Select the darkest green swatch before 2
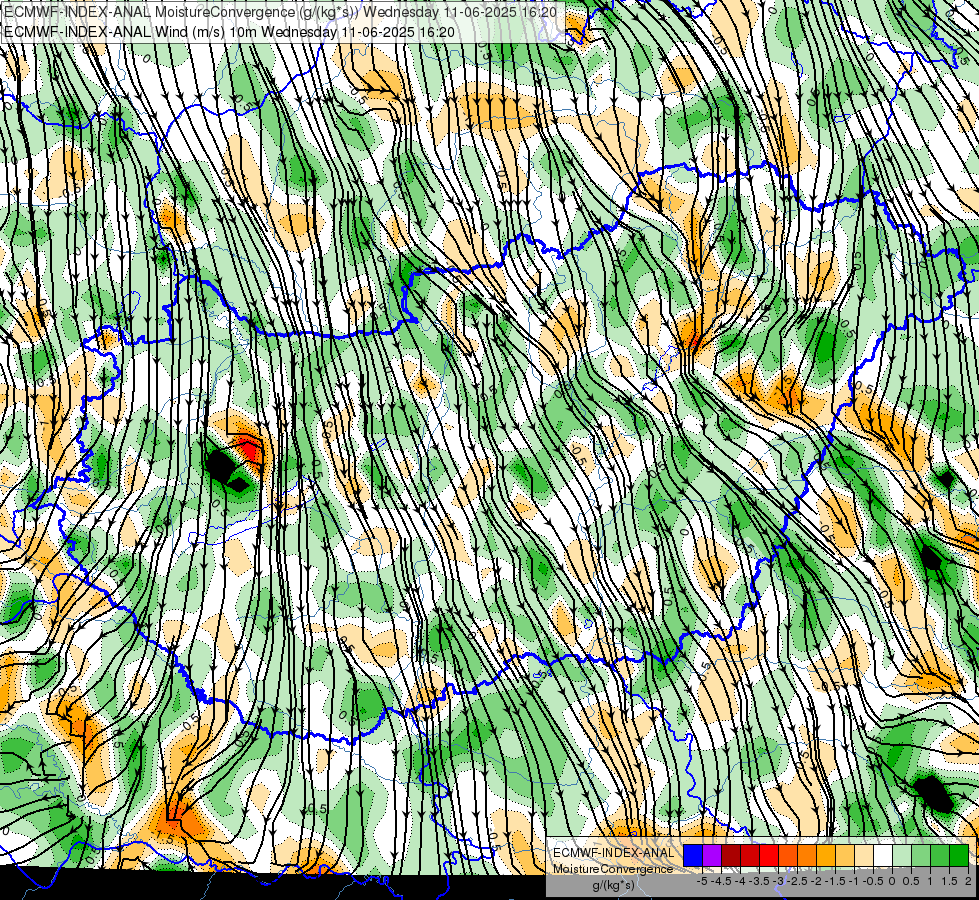 coord(959,855)
